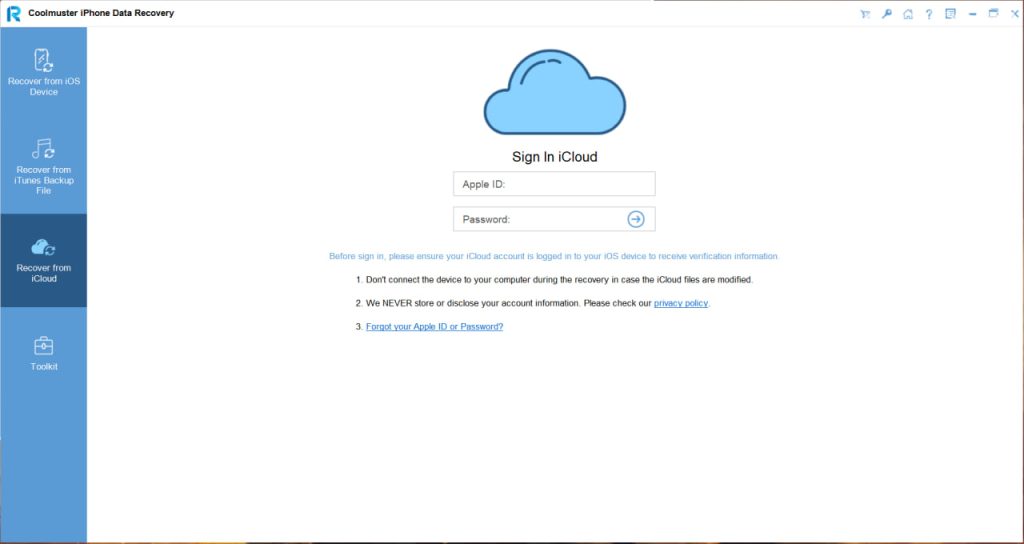Click Forgot your Apple ID or Password link
This screenshot has height=544, width=1024.
tap(434, 327)
